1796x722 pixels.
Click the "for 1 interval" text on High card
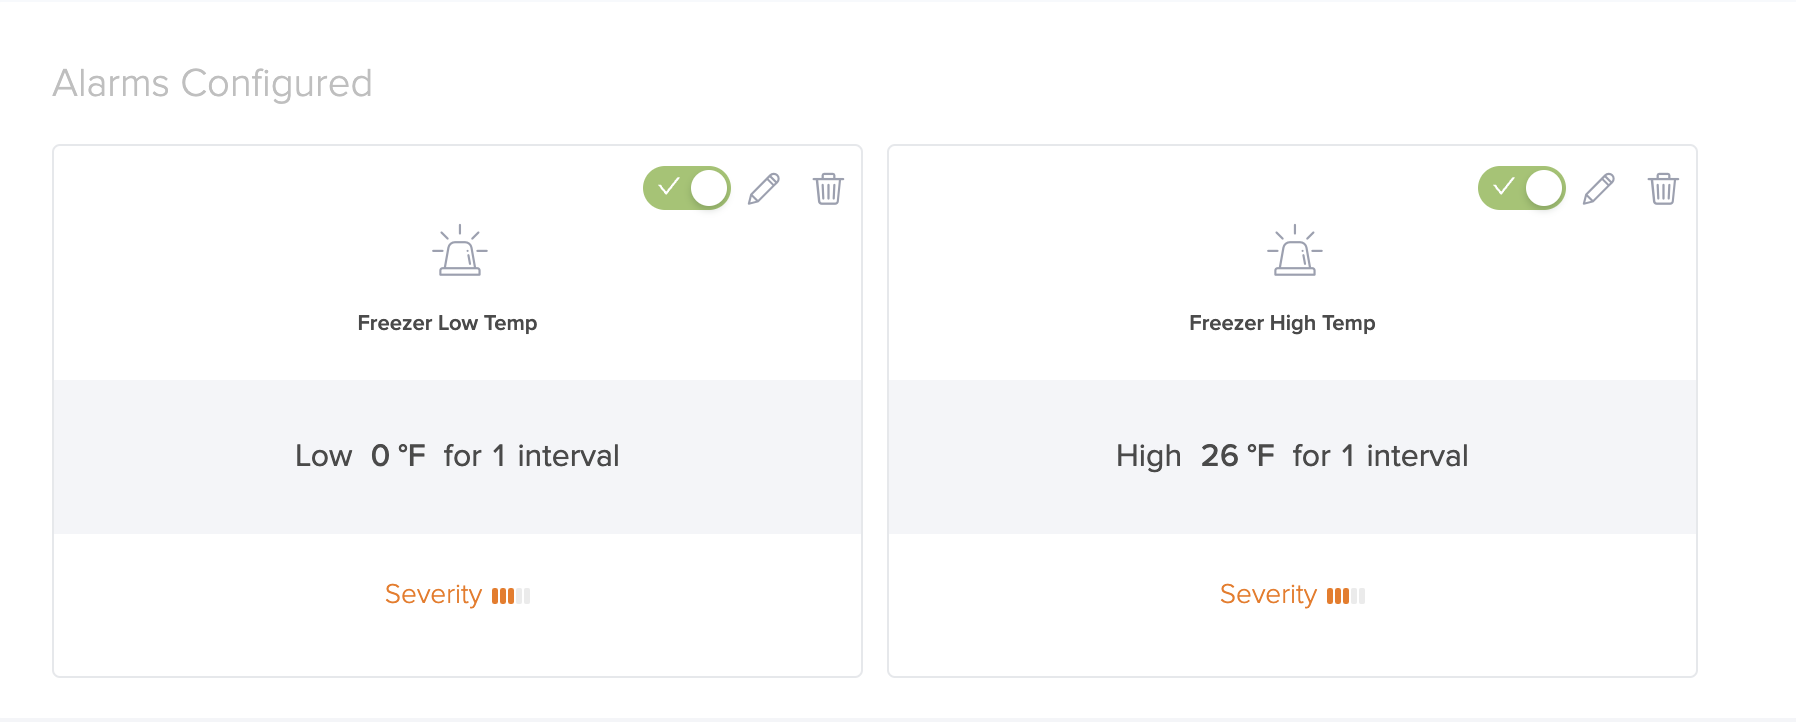point(1380,456)
